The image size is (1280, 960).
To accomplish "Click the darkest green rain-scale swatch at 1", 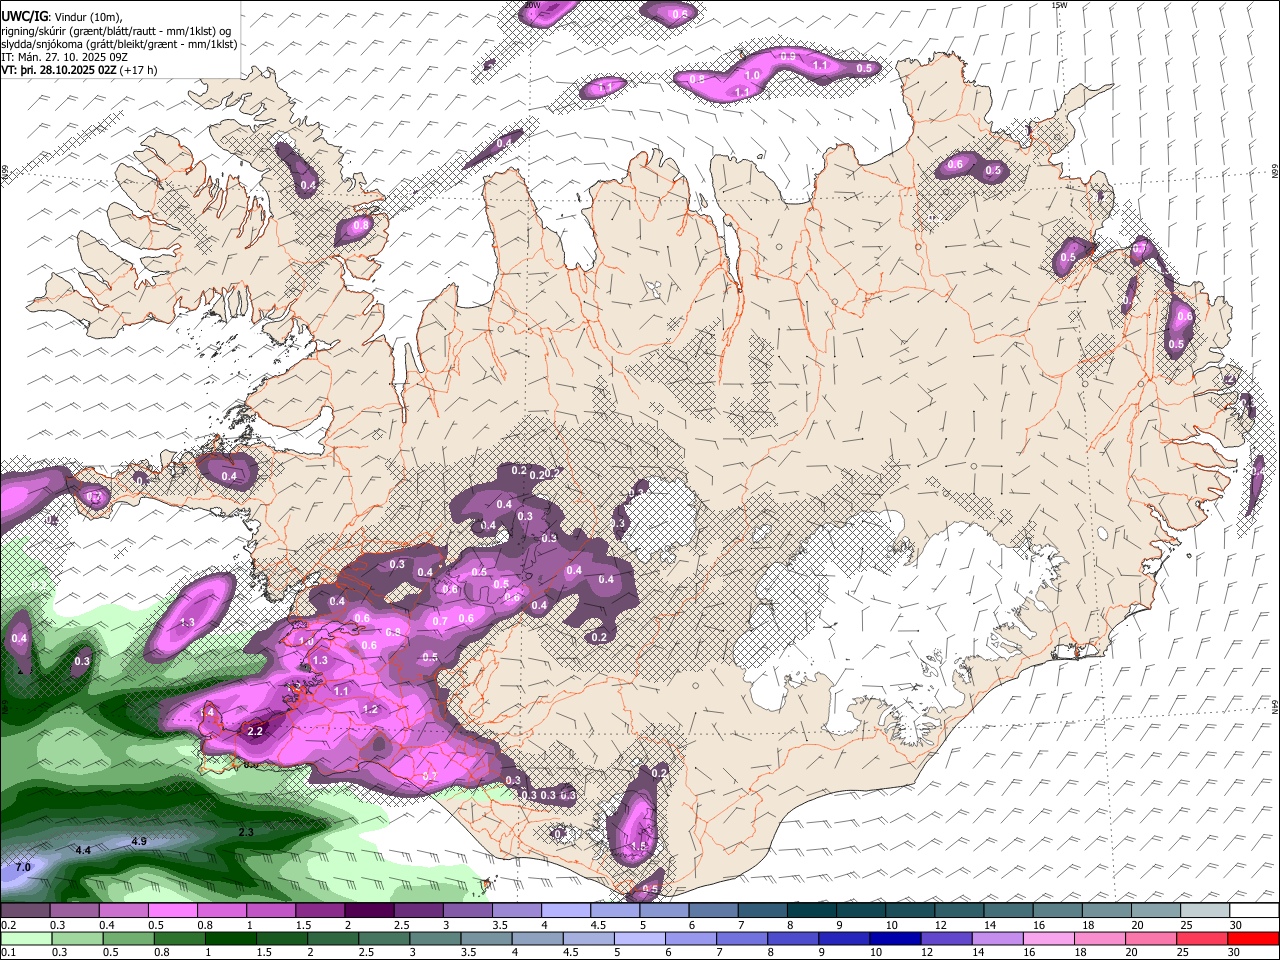I will point(230,938).
